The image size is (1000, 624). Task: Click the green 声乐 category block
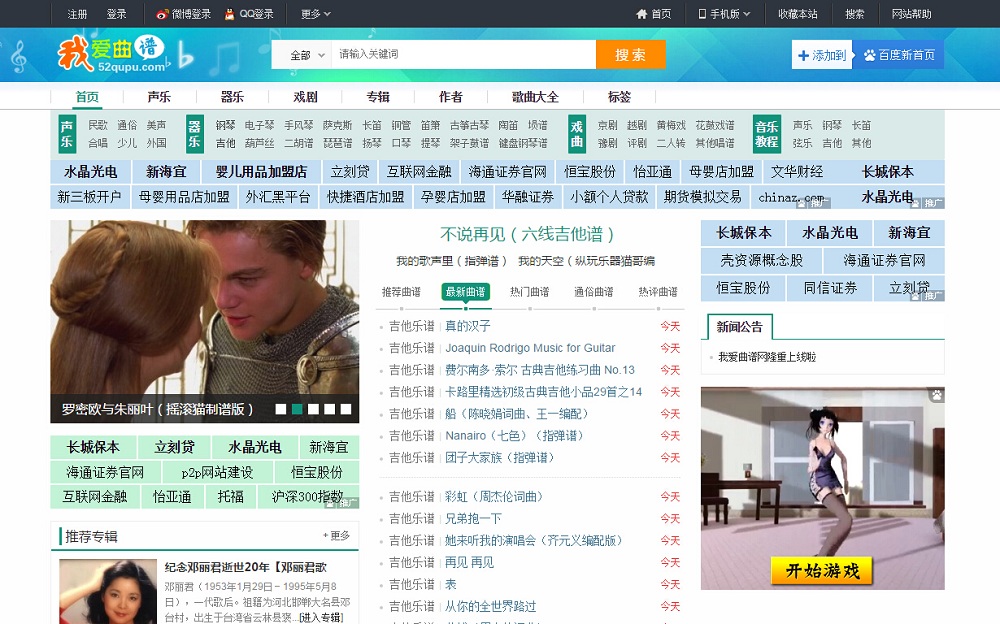pyautogui.click(x=67, y=134)
